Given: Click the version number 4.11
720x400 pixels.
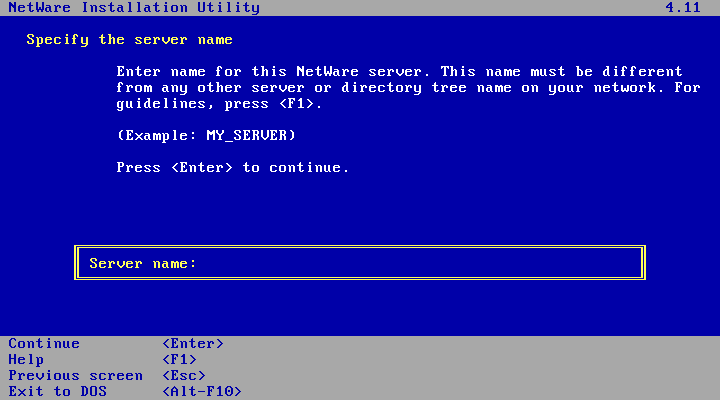Looking at the screenshot, I should [x=683, y=8].
